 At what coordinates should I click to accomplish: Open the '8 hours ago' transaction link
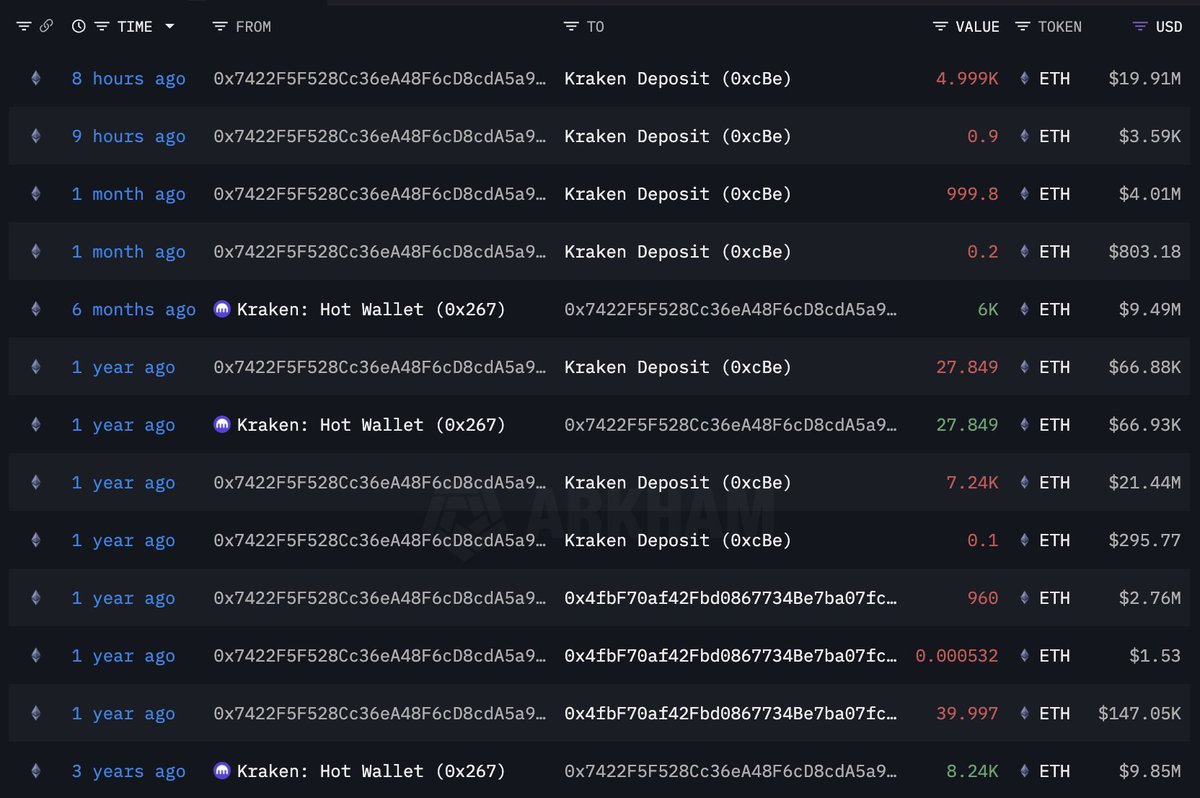(128, 78)
